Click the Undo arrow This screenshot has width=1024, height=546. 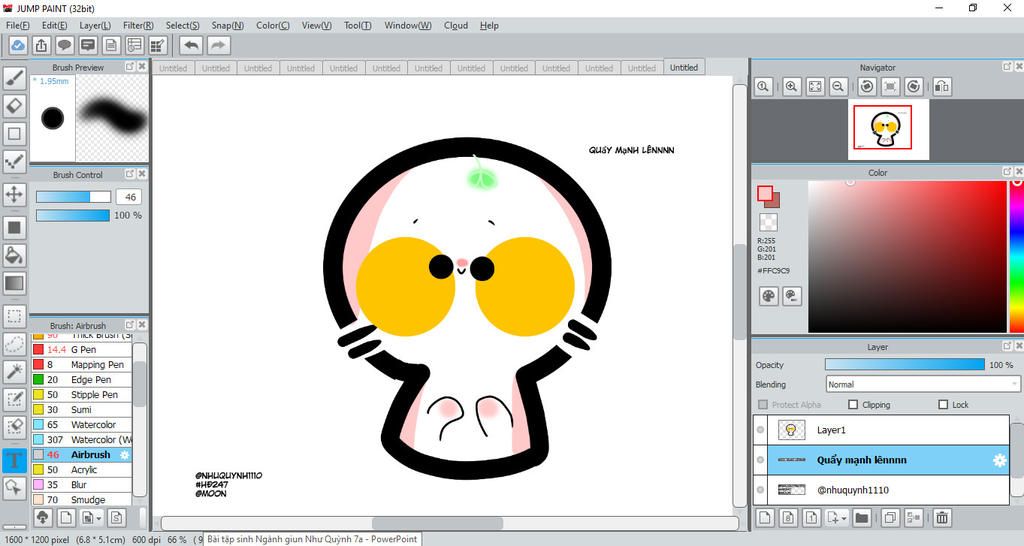[191, 45]
